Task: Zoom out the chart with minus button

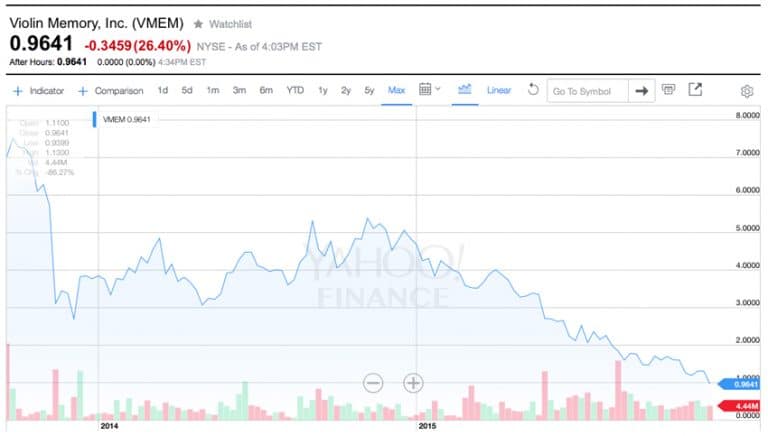Action: point(373,383)
